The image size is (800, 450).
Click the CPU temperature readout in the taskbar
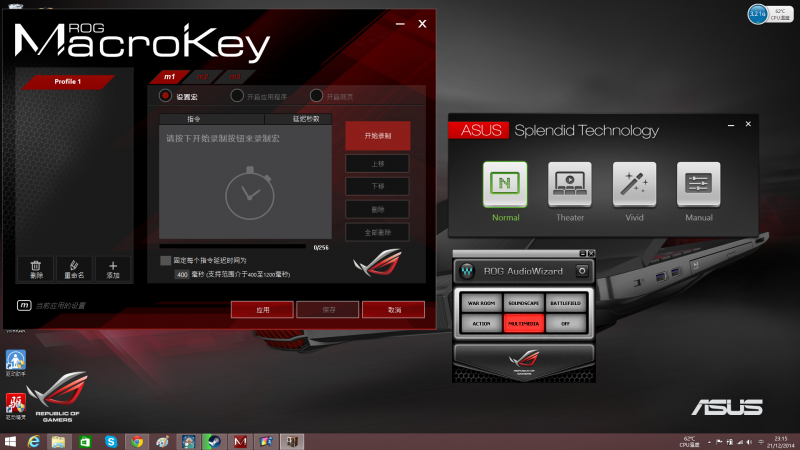click(689, 442)
